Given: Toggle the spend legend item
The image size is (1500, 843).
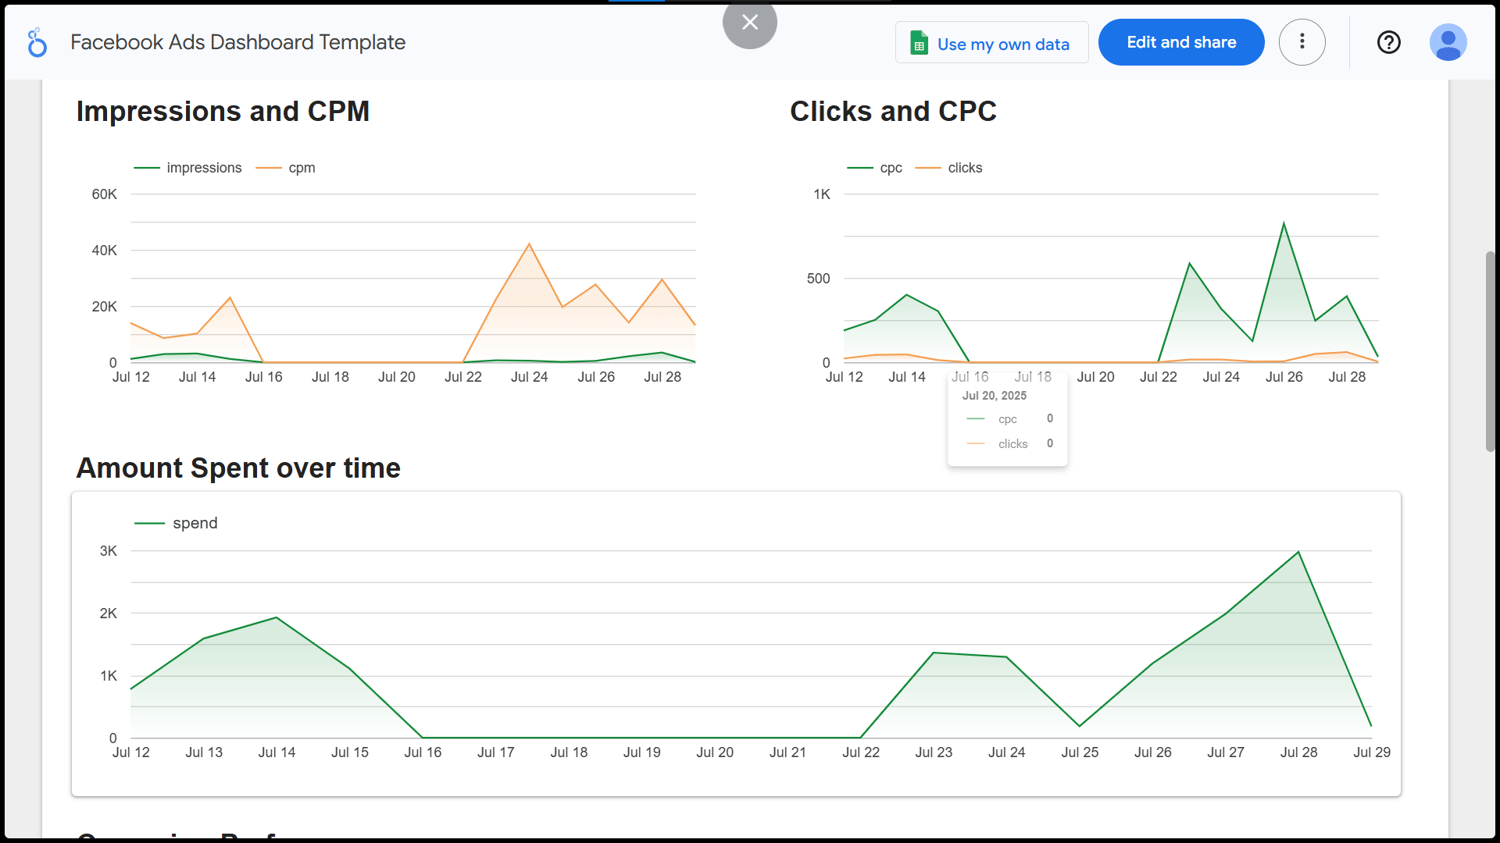Looking at the screenshot, I should [x=176, y=523].
